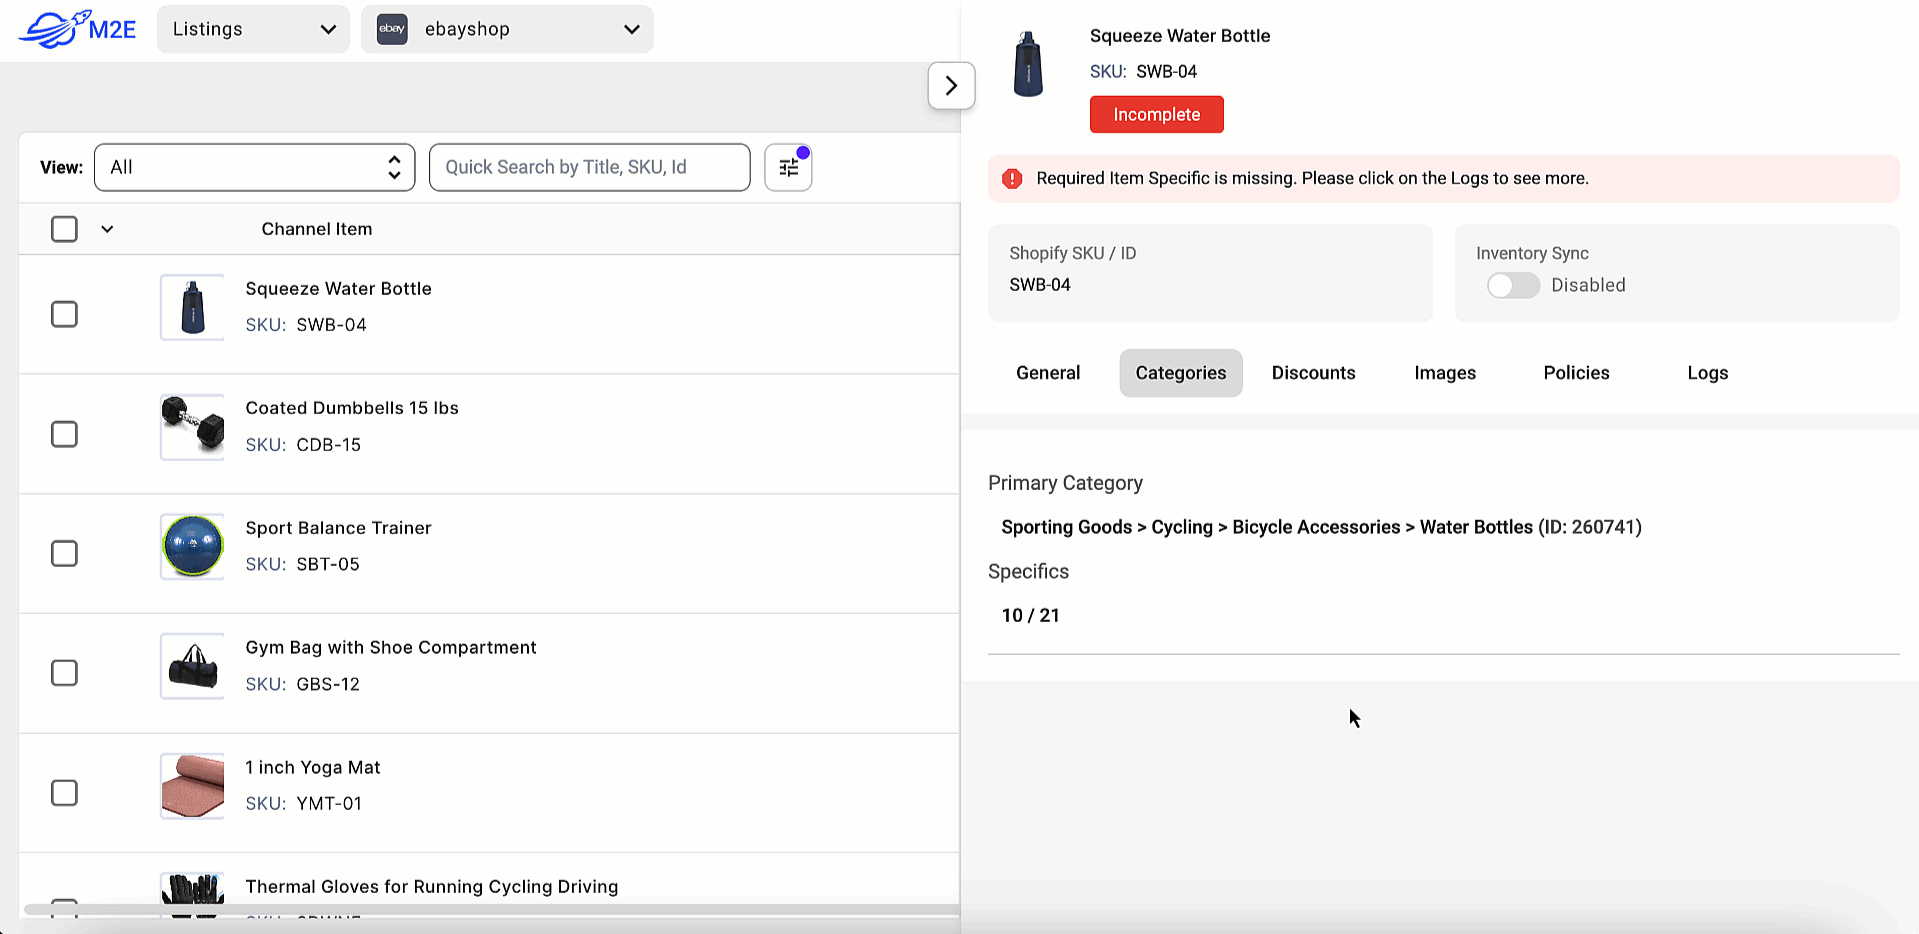The image size is (1919, 934).
Task: Expand the Channel Item header chevron
Action: [106, 229]
